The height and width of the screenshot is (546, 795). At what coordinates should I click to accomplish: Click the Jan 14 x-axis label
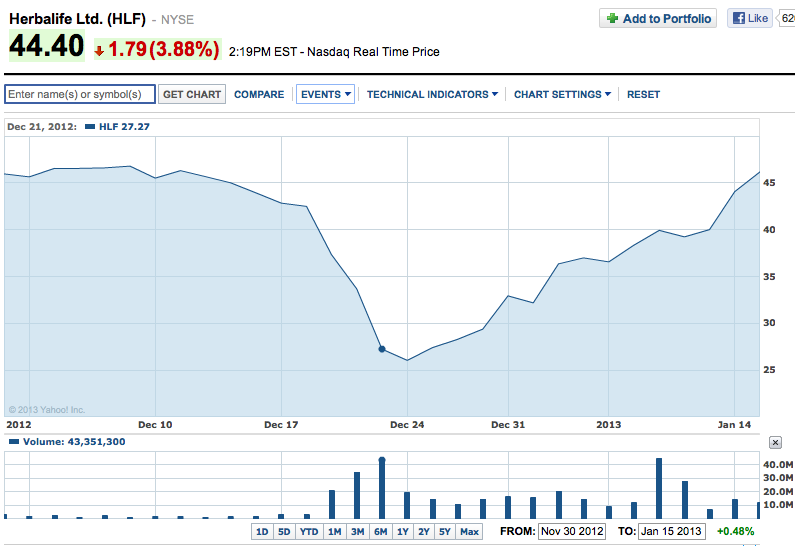click(734, 425)
